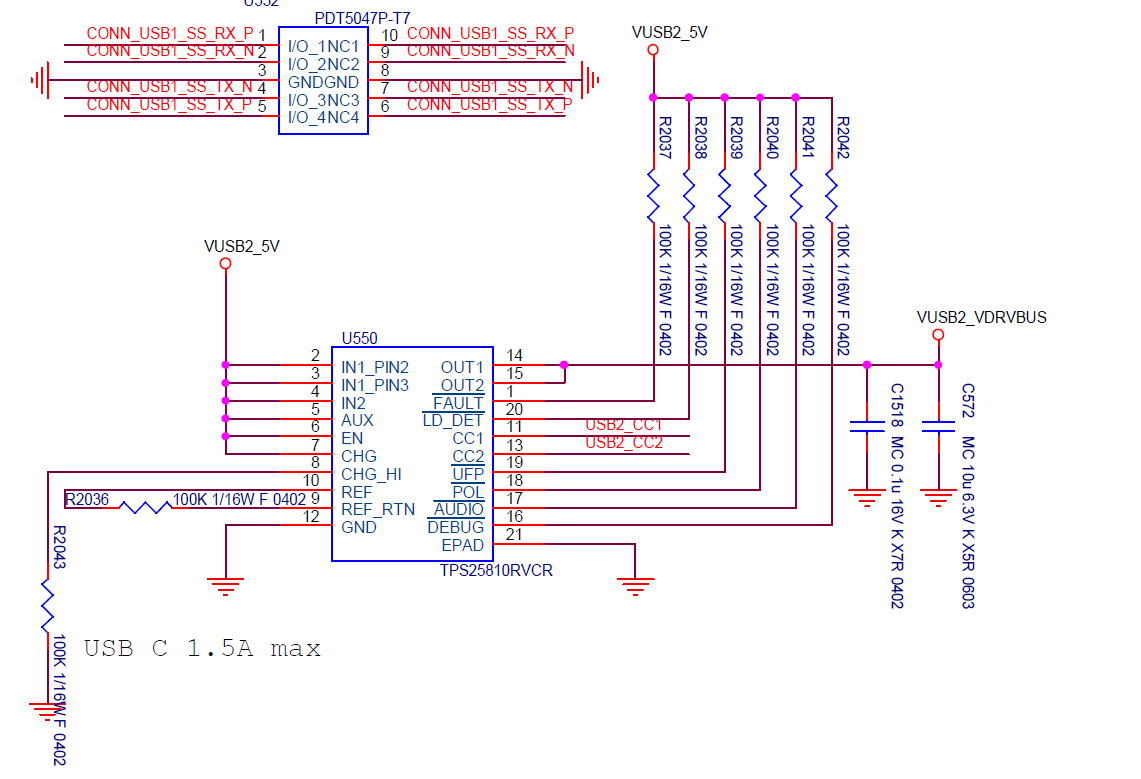Click C1518 value MC 0.1u 16V text
Screen dimensions: 1141x779
(897, 522)
